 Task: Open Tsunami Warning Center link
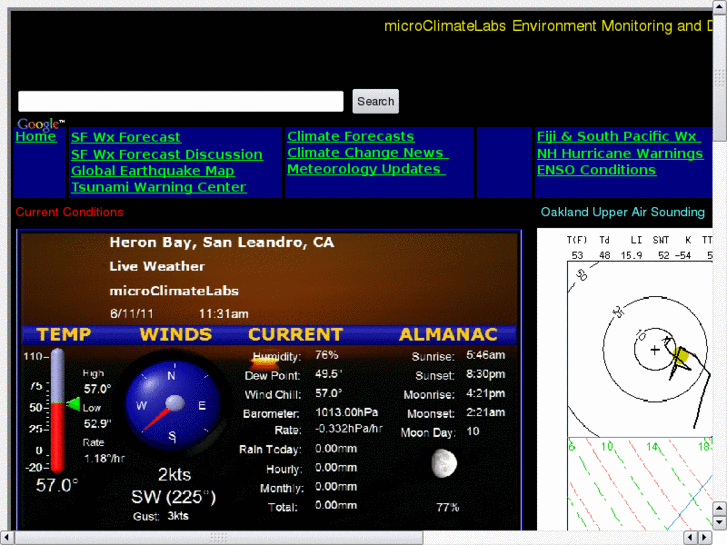(x=159, y=187)
